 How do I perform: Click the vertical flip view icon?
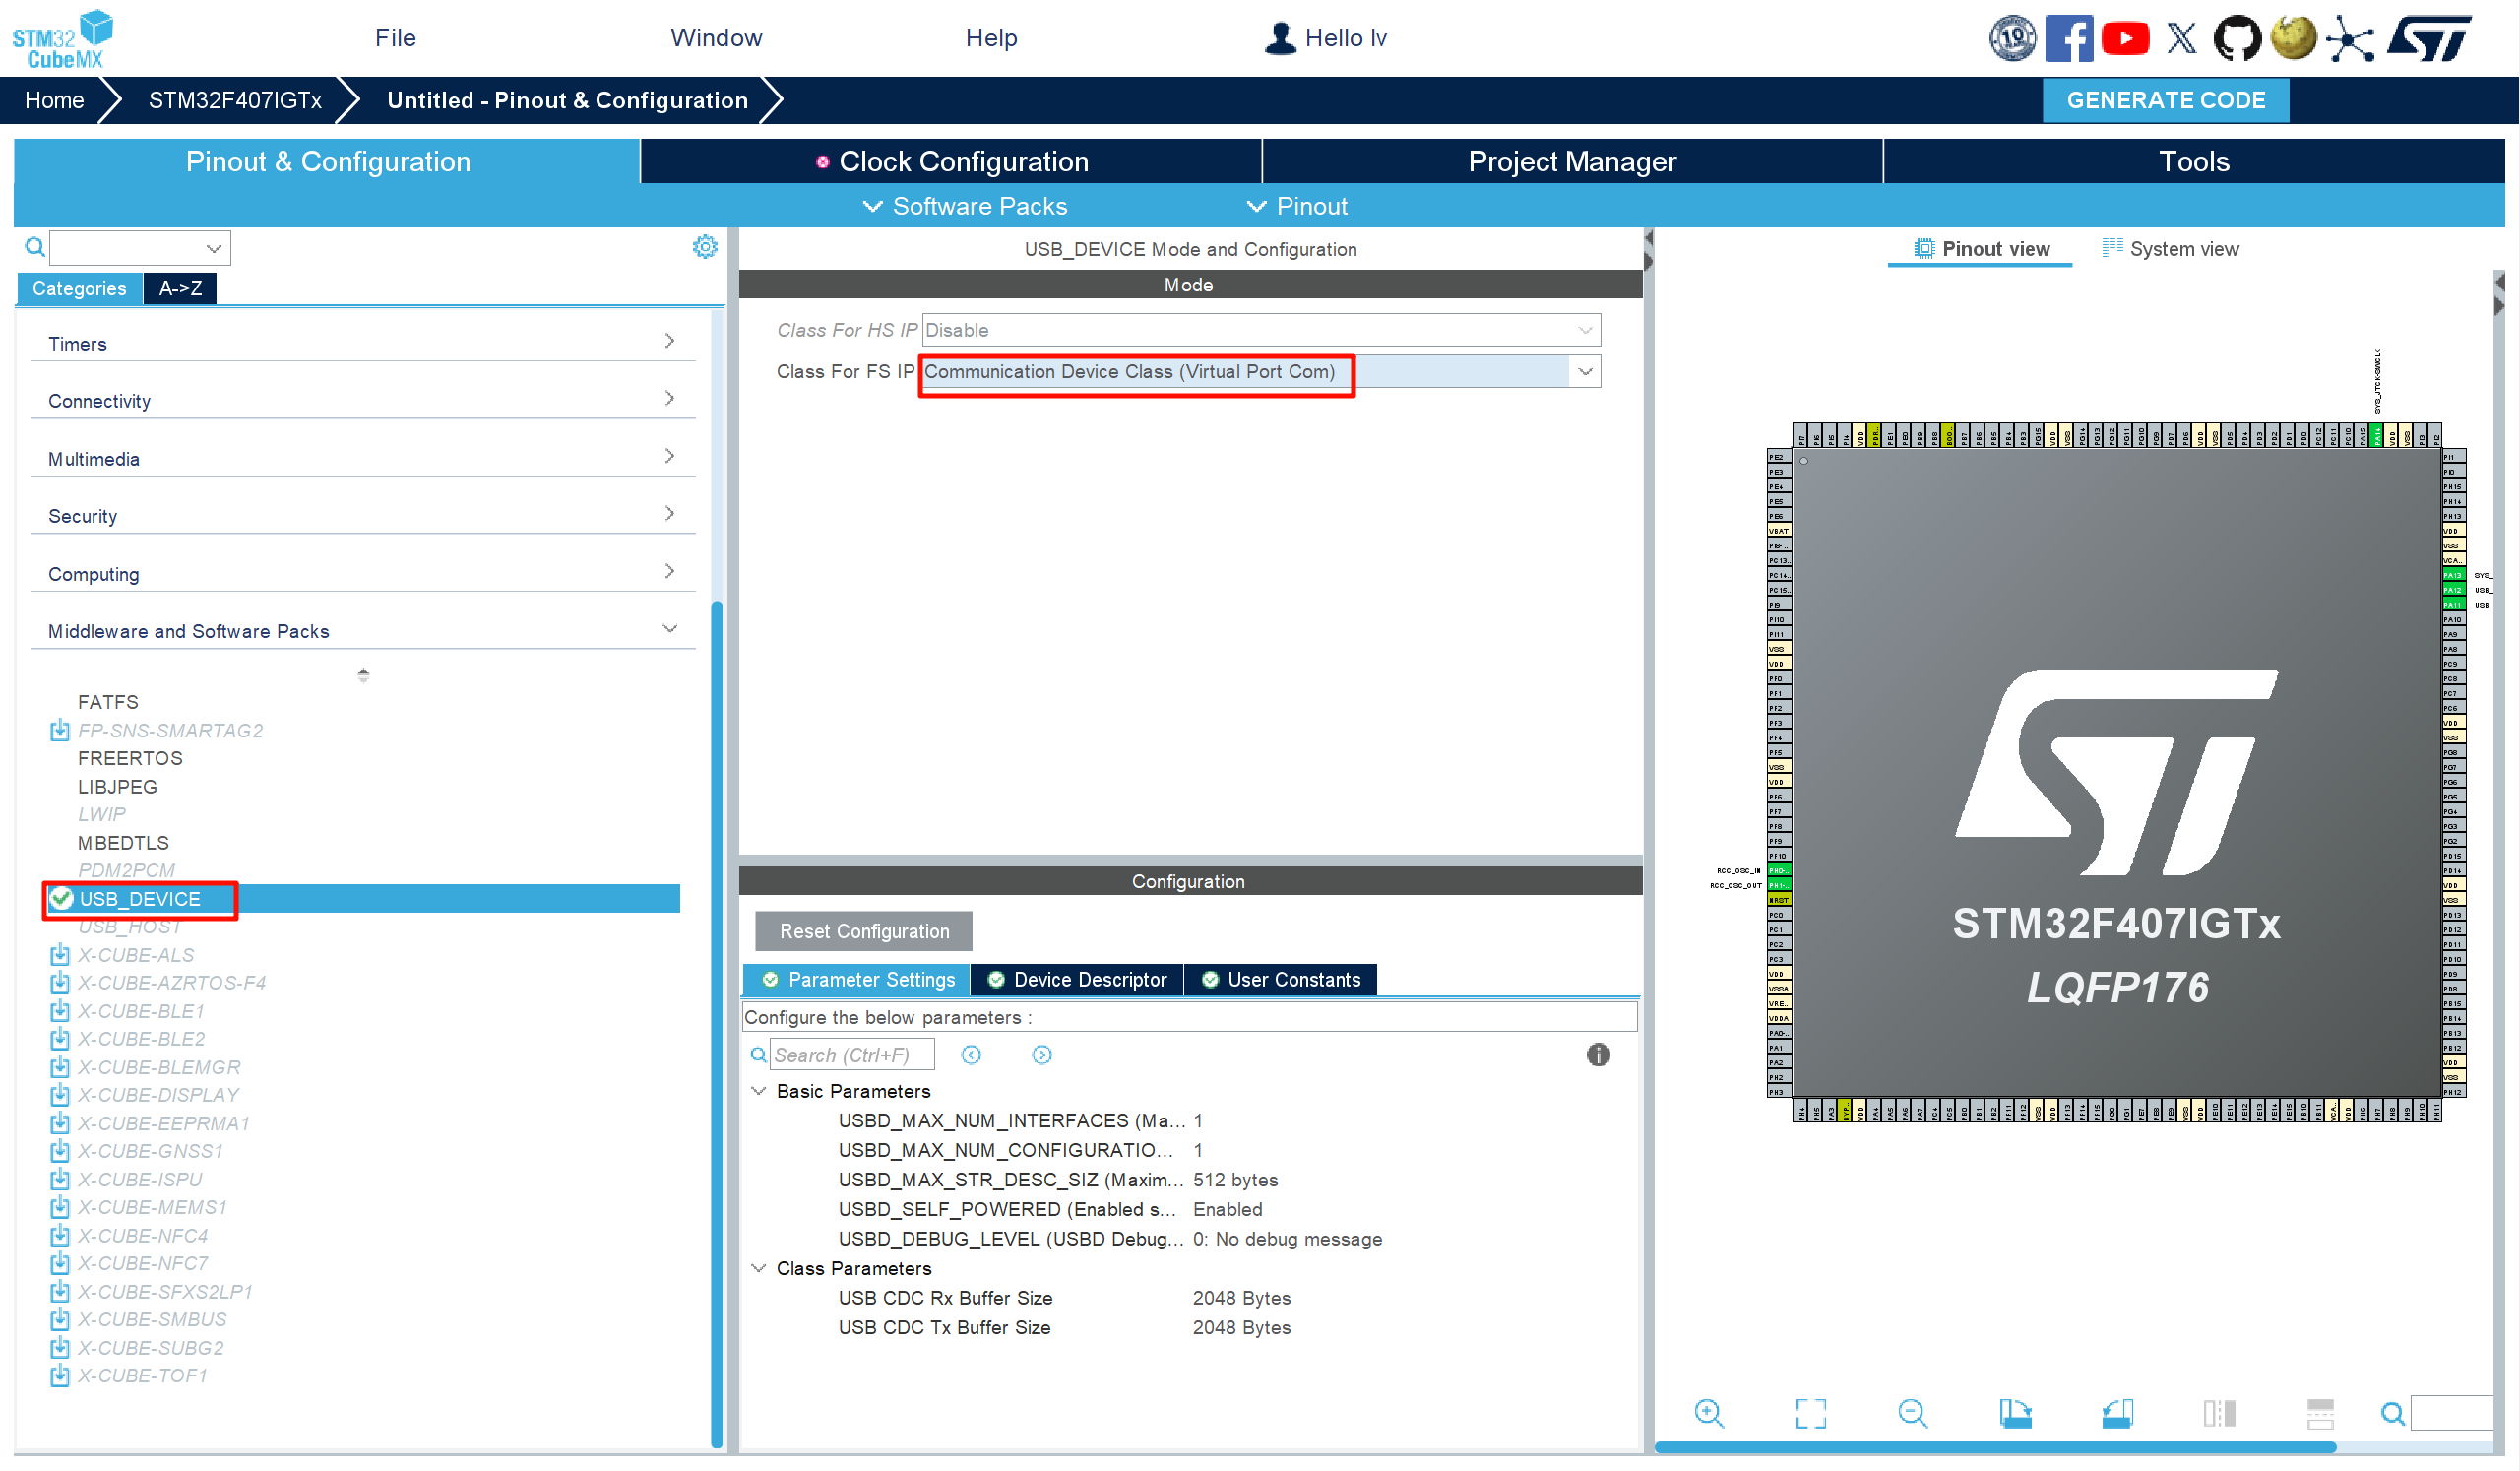pos(2320,1413)
